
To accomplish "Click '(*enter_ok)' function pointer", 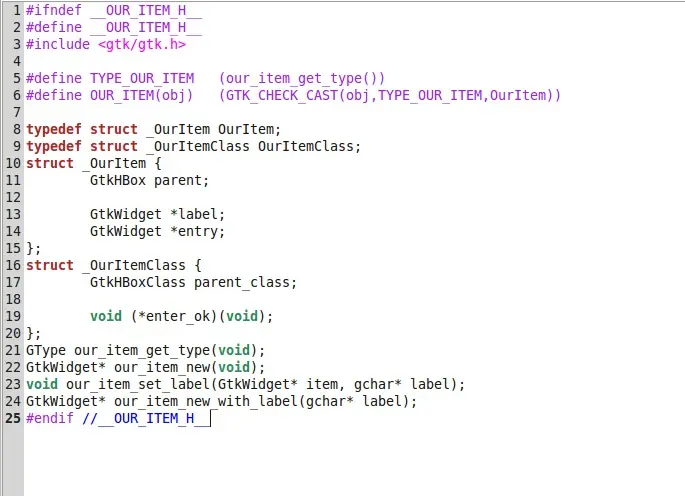I will (174, 316).
